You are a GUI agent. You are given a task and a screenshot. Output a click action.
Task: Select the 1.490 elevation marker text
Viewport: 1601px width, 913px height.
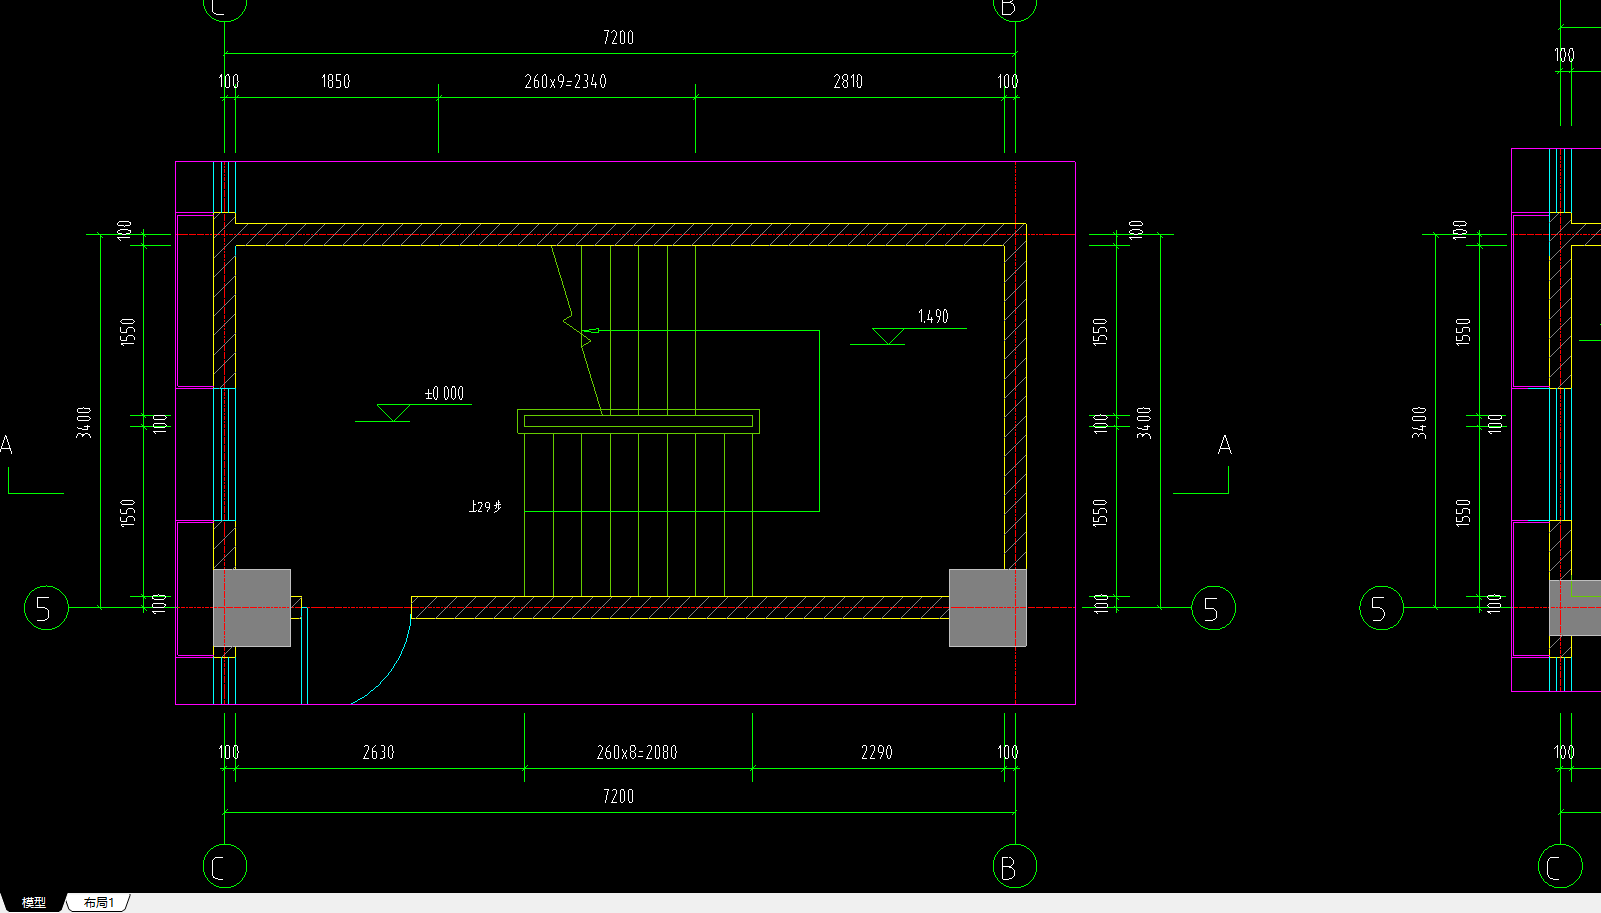click(x=933, y=316)
